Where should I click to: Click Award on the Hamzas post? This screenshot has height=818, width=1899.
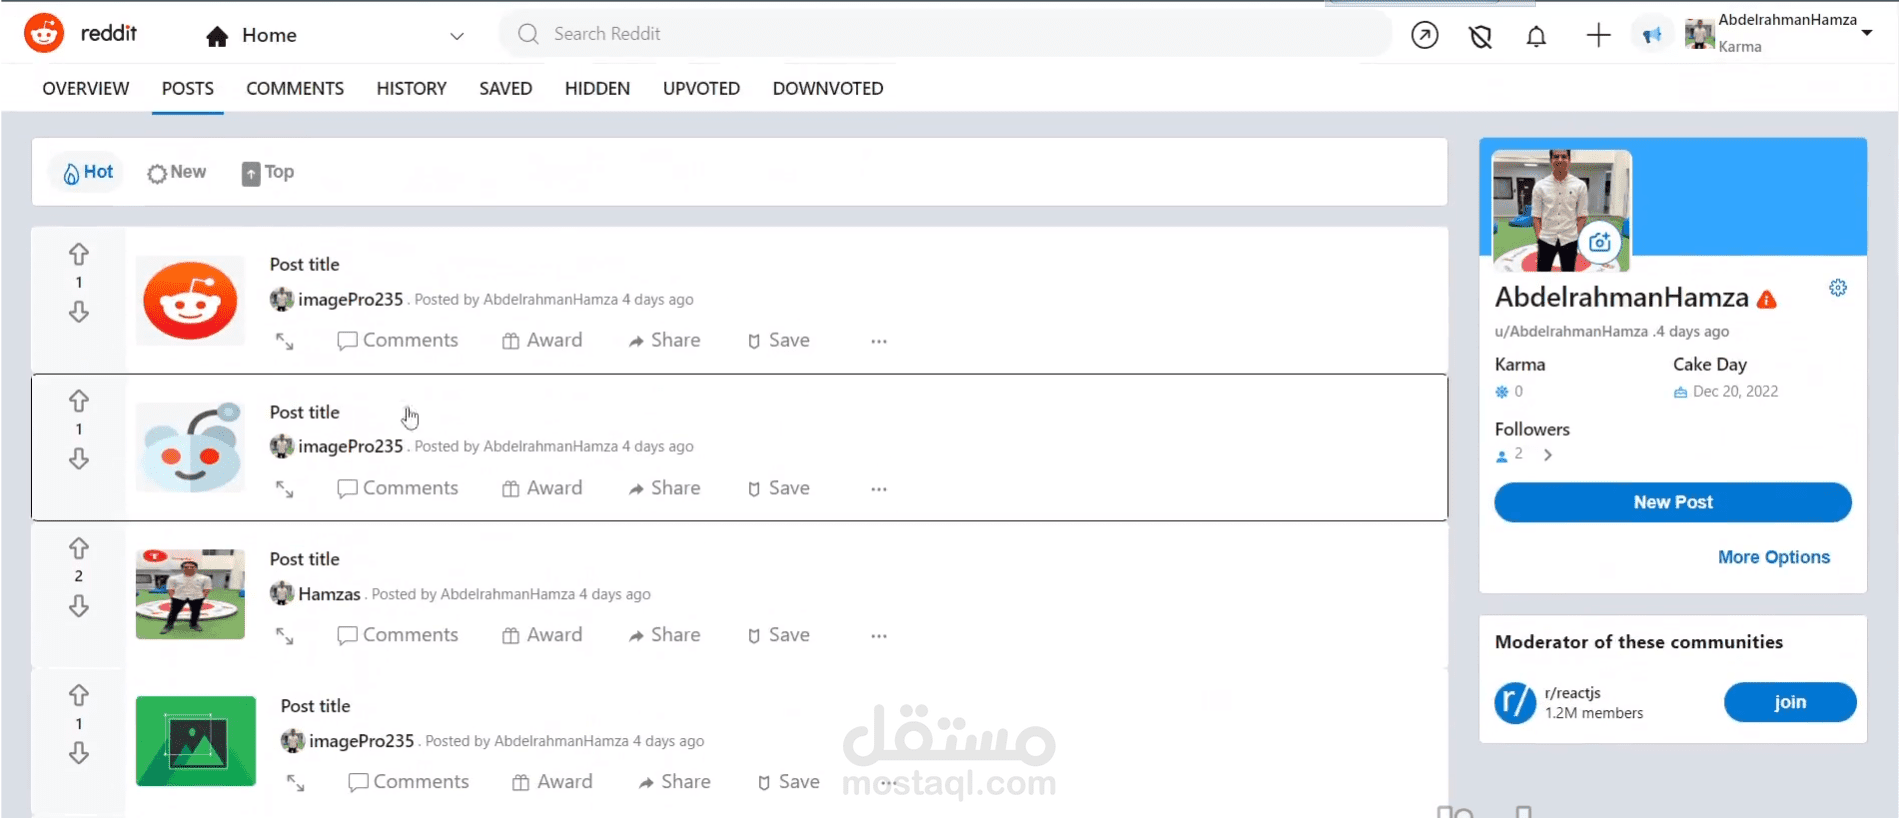pos(541,635)
